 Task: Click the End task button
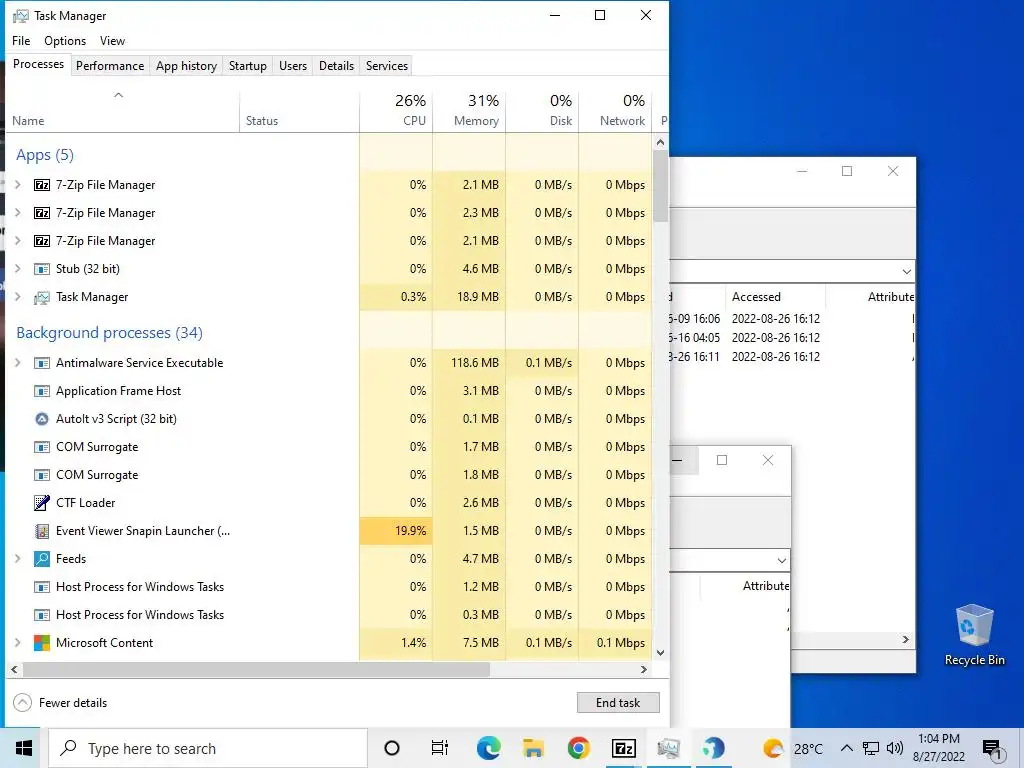coord(618,703)
